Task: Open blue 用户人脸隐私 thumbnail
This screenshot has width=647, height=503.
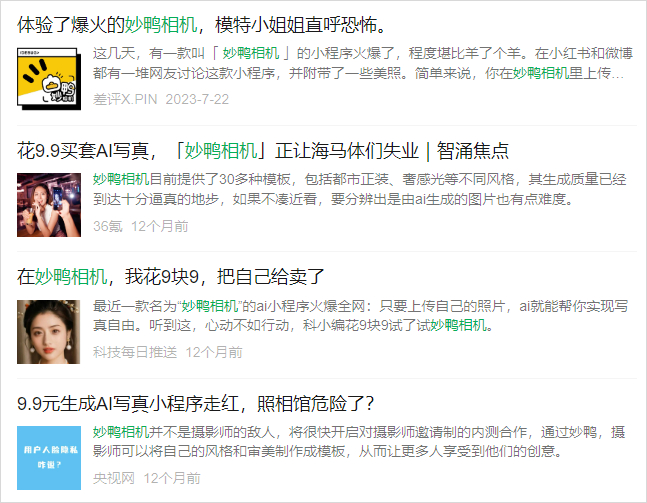Action: (49, 458)
